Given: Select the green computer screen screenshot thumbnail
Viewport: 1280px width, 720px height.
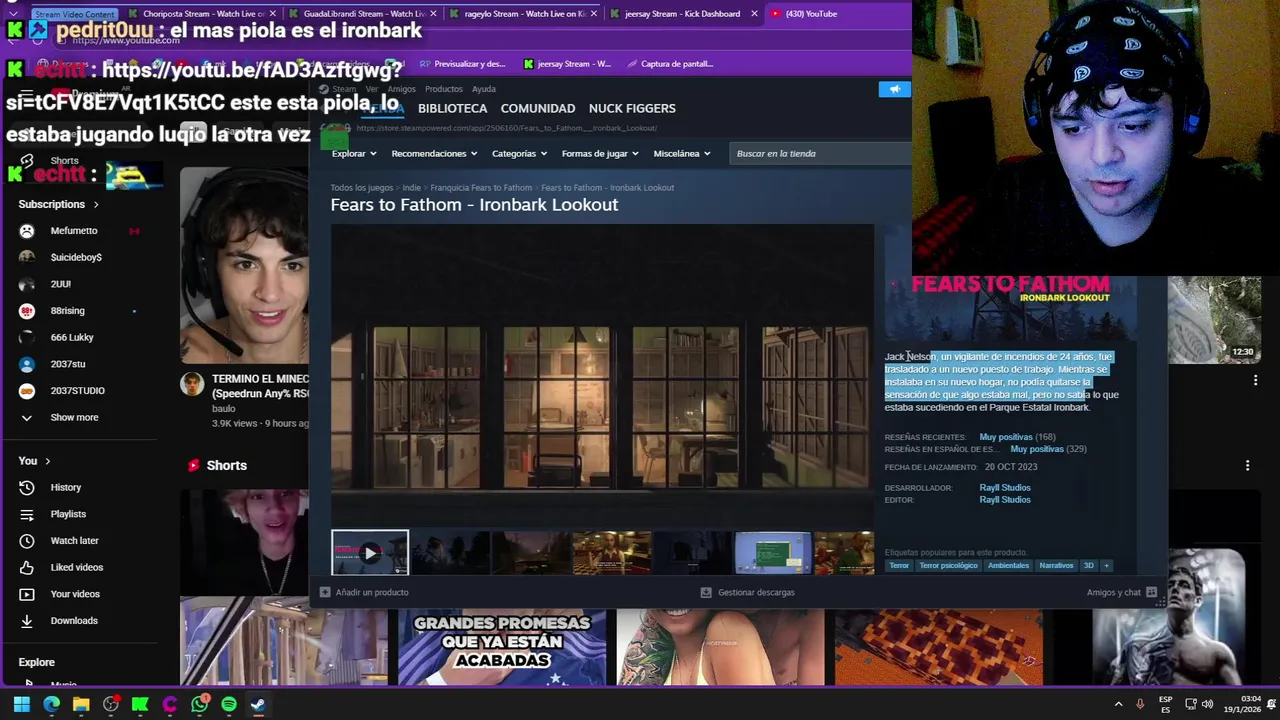Looking at the screenshot, I should tap(773, 553).
